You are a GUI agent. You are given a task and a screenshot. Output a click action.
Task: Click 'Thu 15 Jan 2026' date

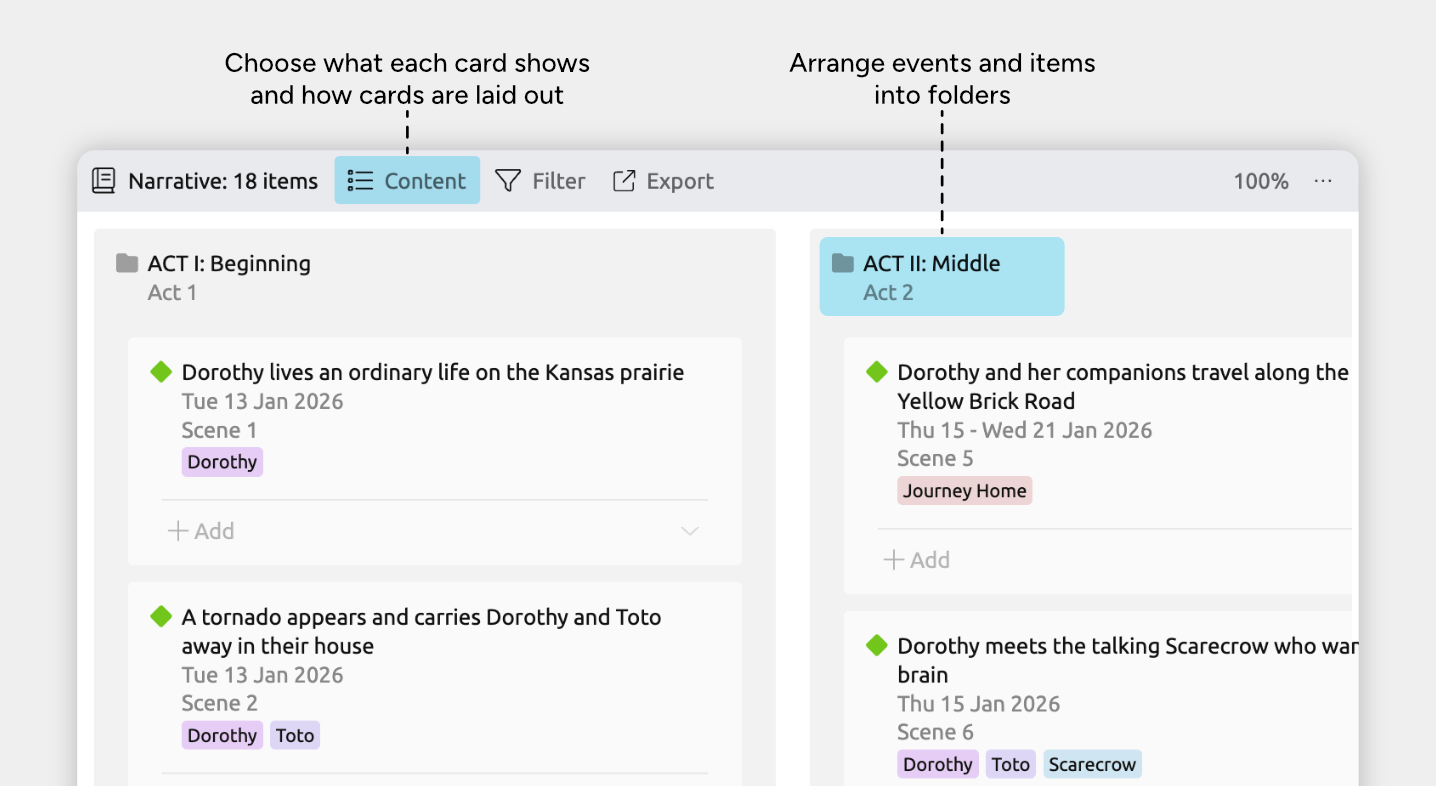pos(979,703)
